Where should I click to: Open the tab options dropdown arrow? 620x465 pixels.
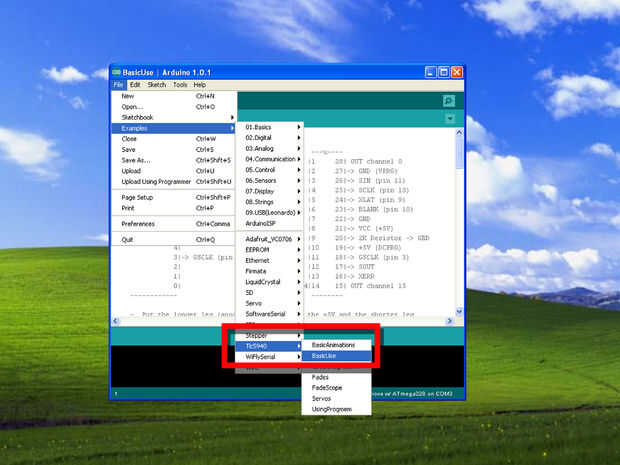coord(450,119)
